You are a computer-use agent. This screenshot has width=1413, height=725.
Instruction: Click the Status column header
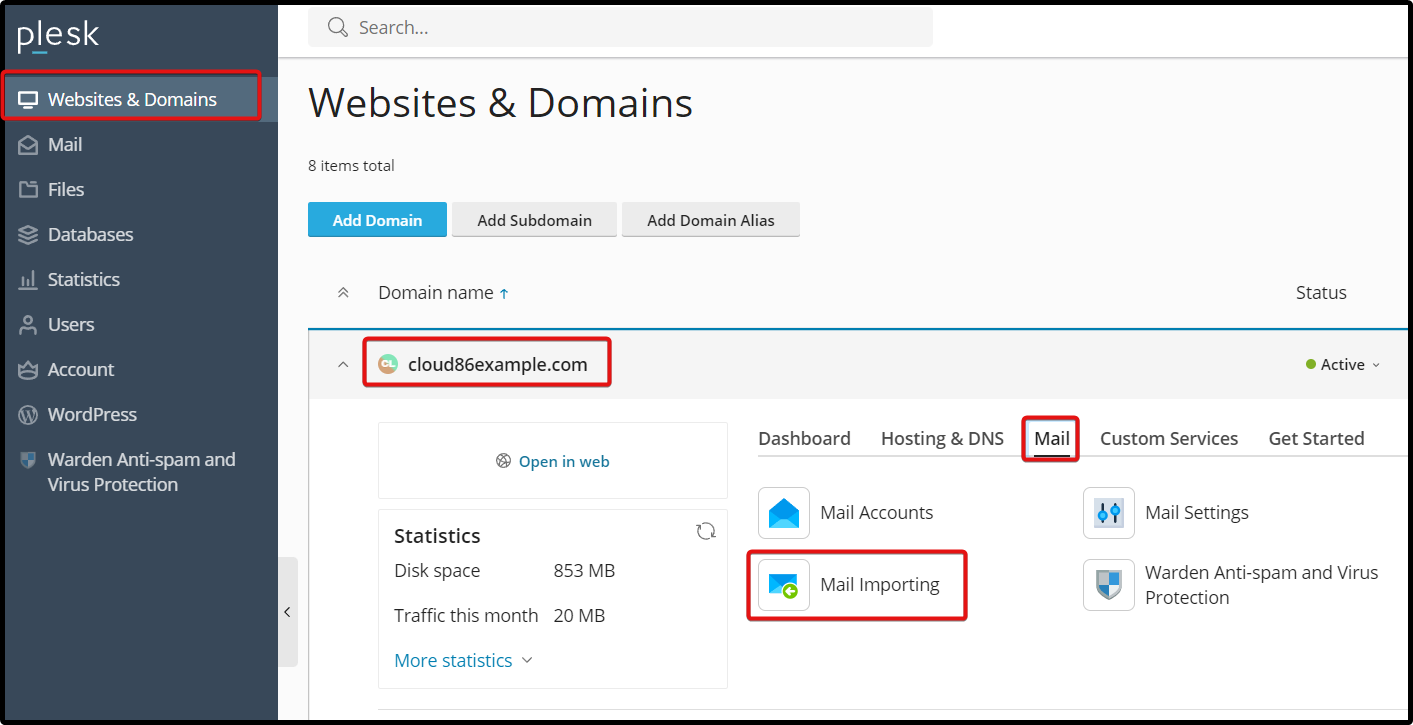[1321, 293]
